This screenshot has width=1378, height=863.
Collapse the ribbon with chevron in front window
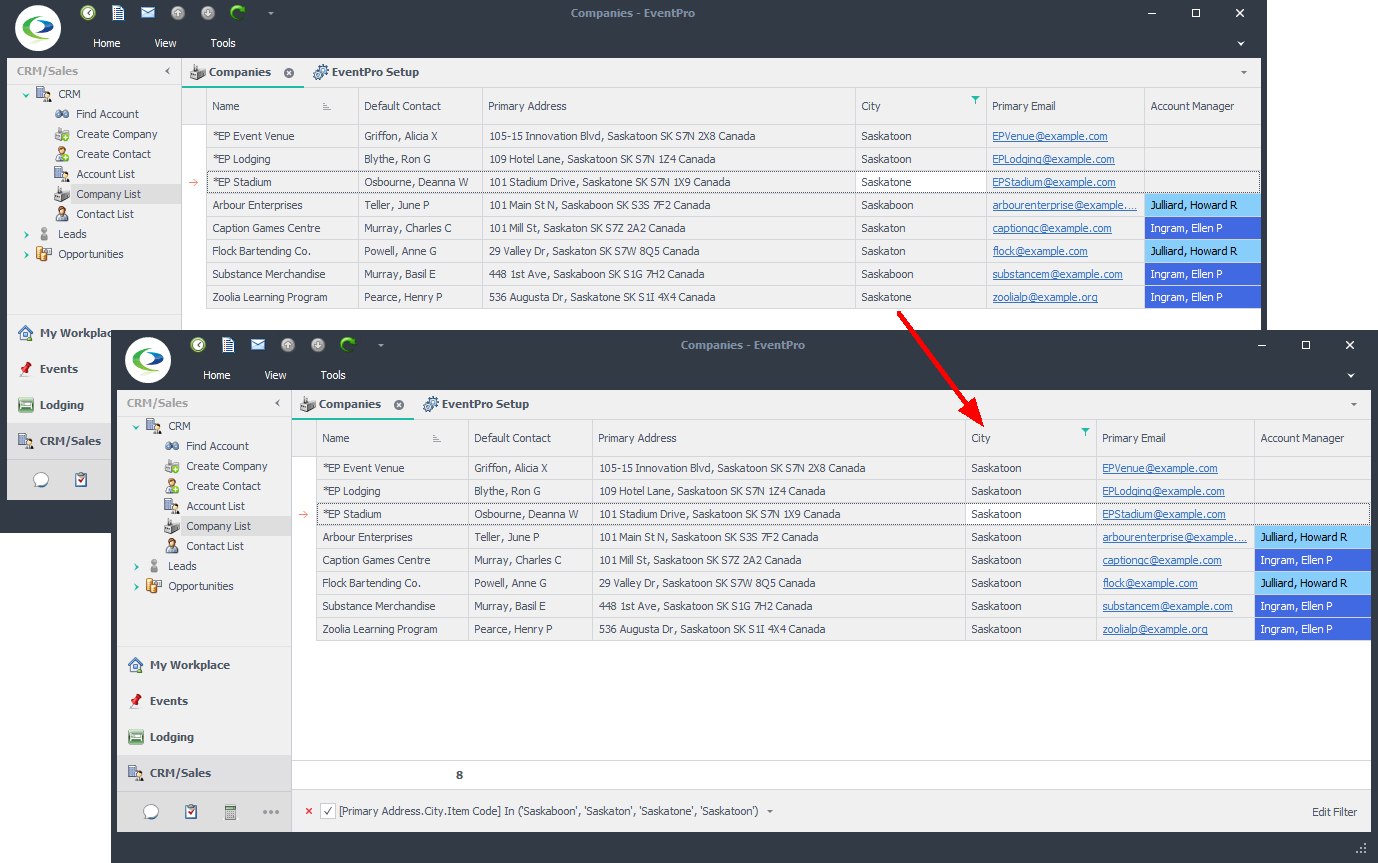coord(1351,376)
